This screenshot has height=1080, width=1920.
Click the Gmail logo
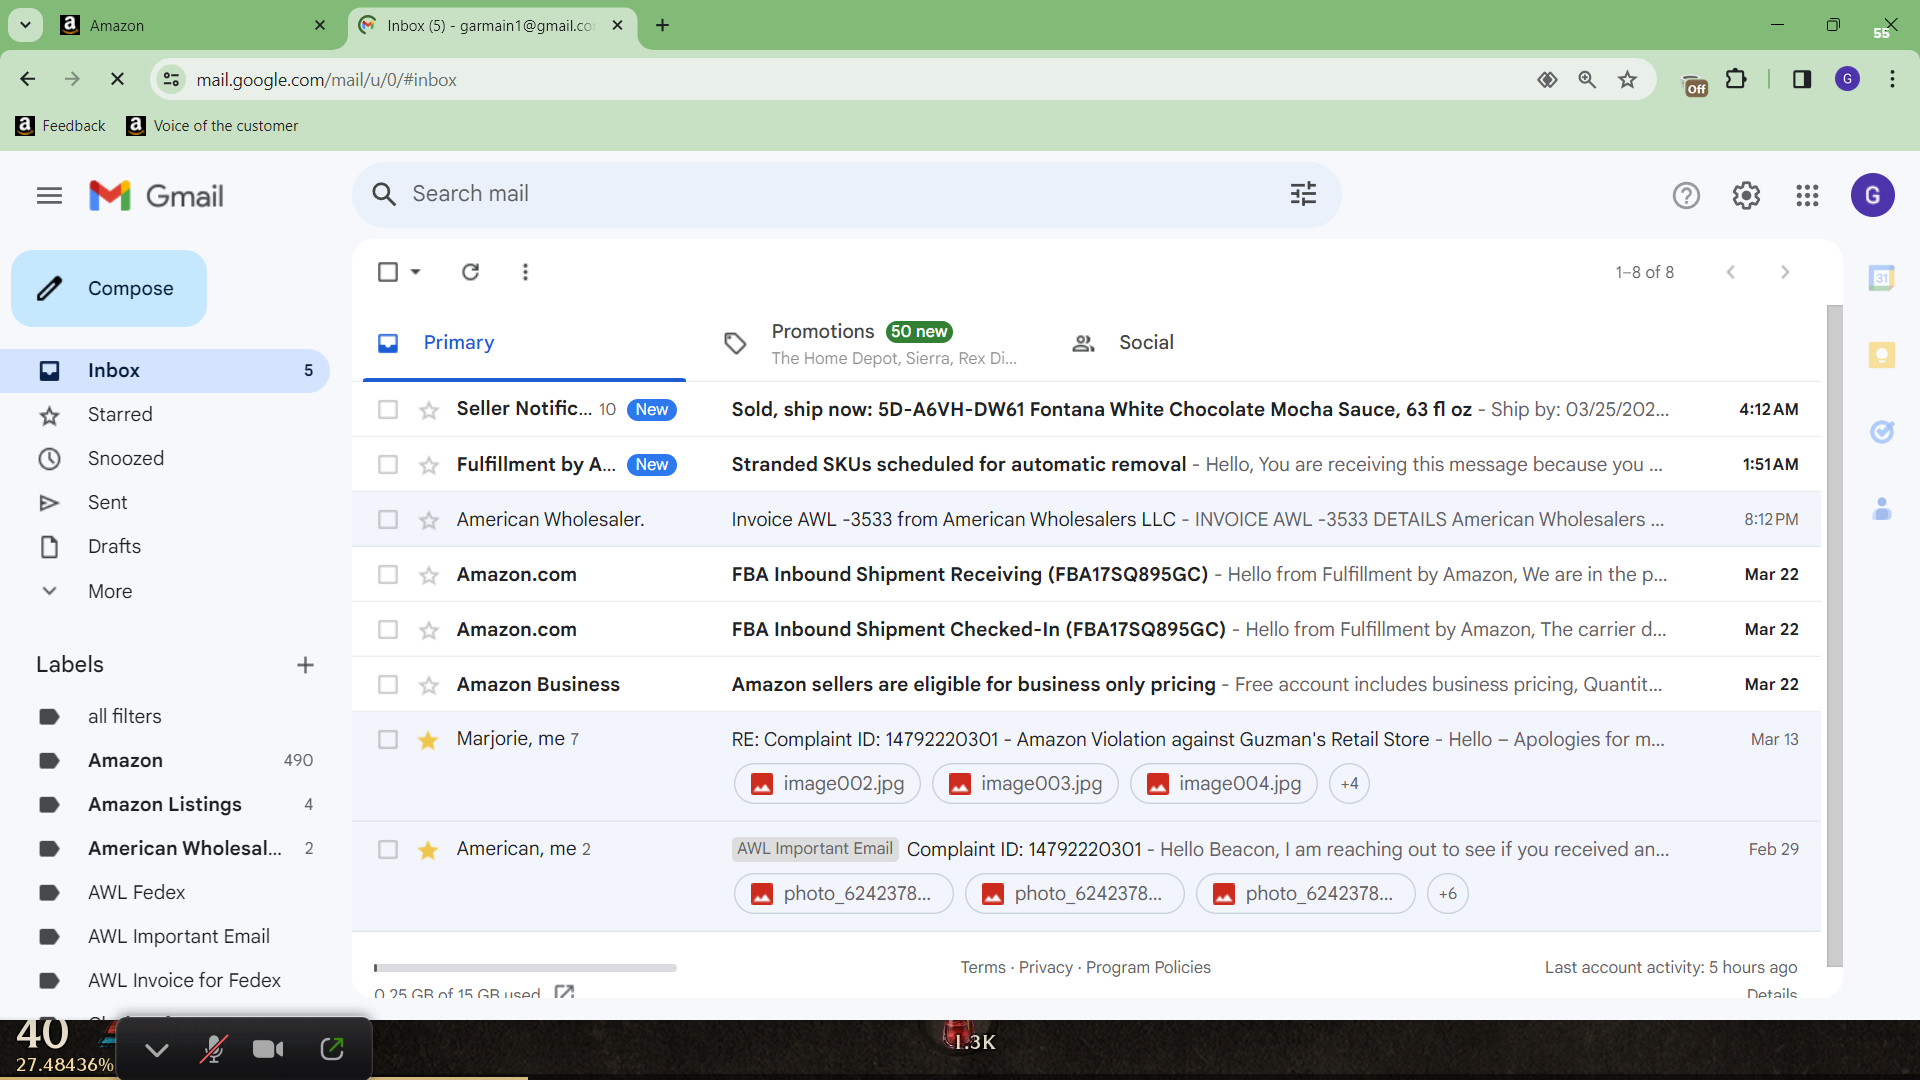tap(156, 196)
